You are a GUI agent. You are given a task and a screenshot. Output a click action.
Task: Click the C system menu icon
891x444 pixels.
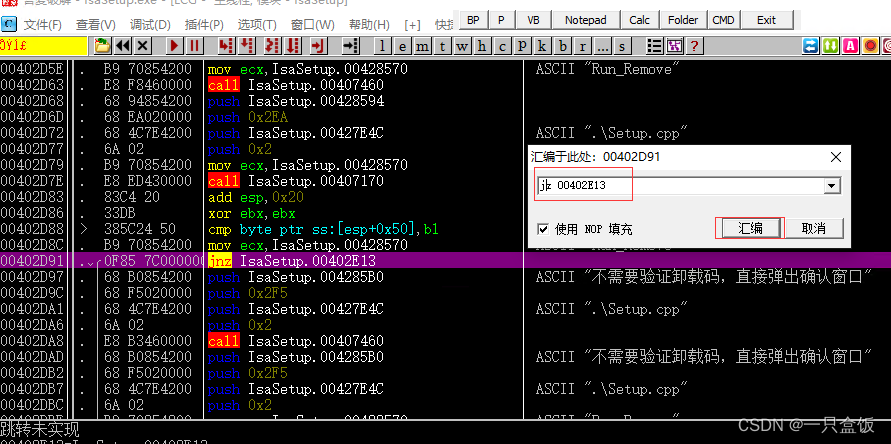pos(9,24)
